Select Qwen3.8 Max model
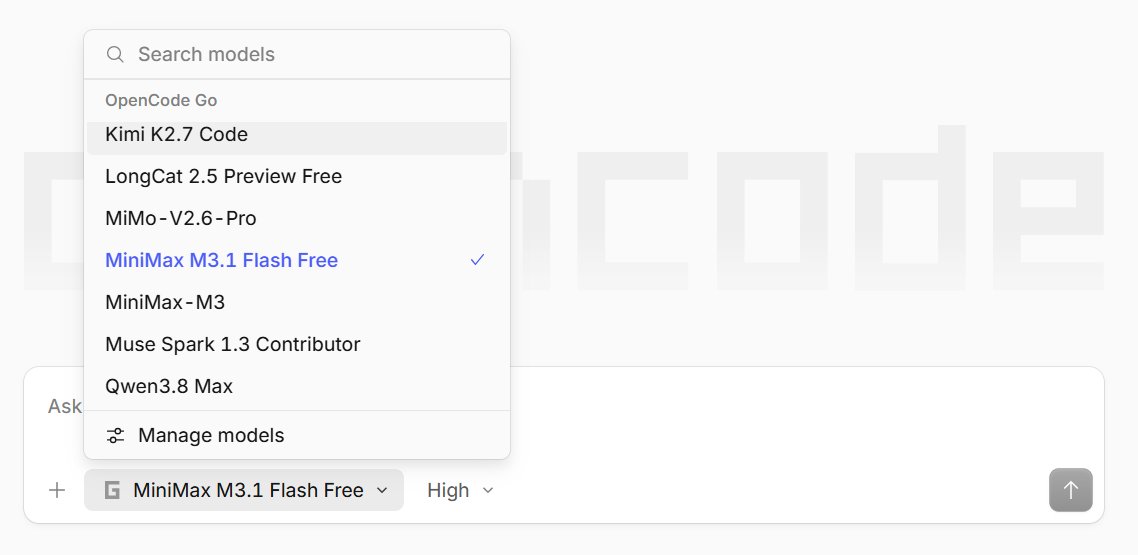The width and height of the screenshot is (1138, 555). 297,386
